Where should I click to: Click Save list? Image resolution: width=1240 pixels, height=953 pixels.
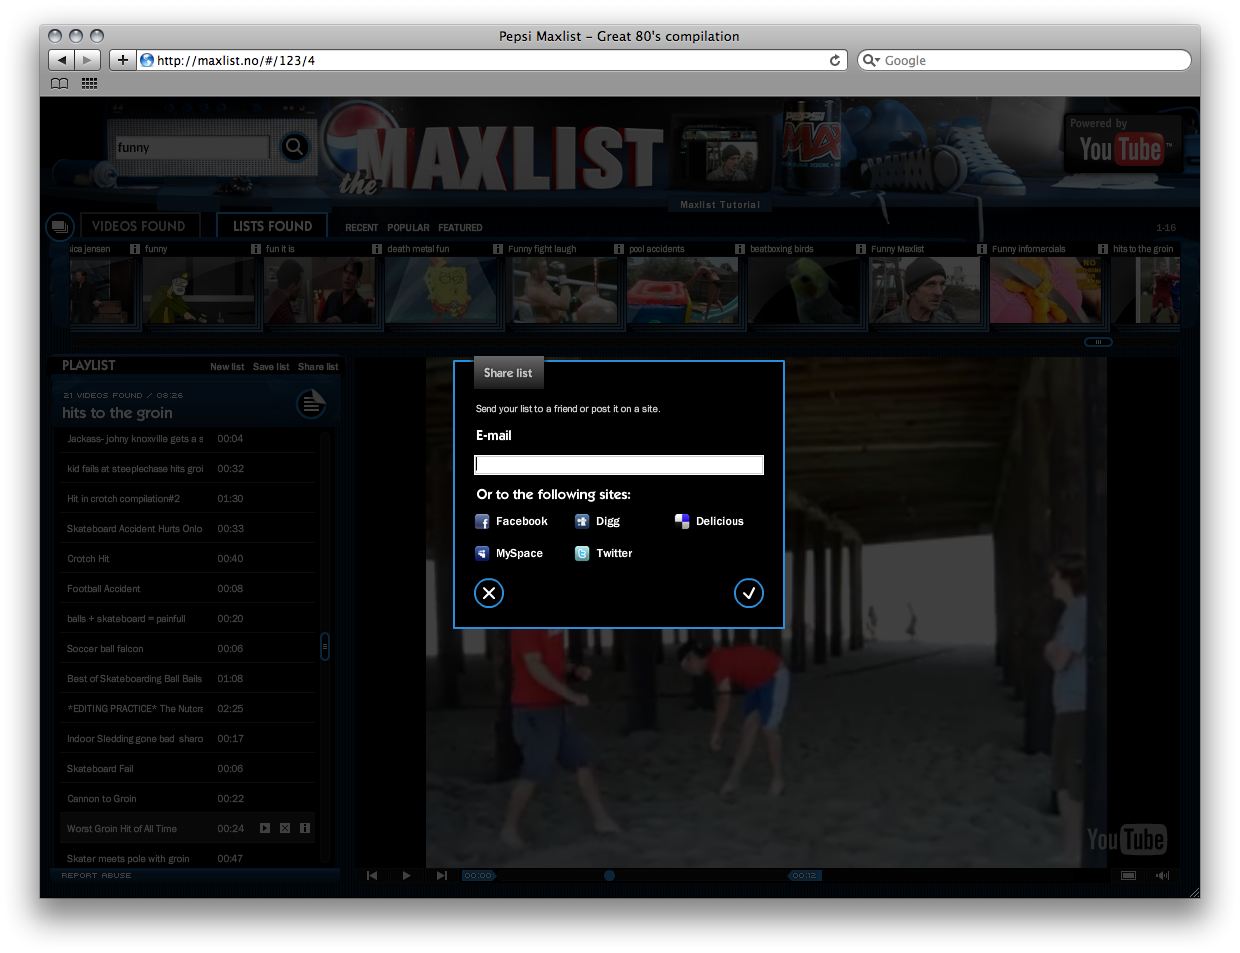coord(271,367)
